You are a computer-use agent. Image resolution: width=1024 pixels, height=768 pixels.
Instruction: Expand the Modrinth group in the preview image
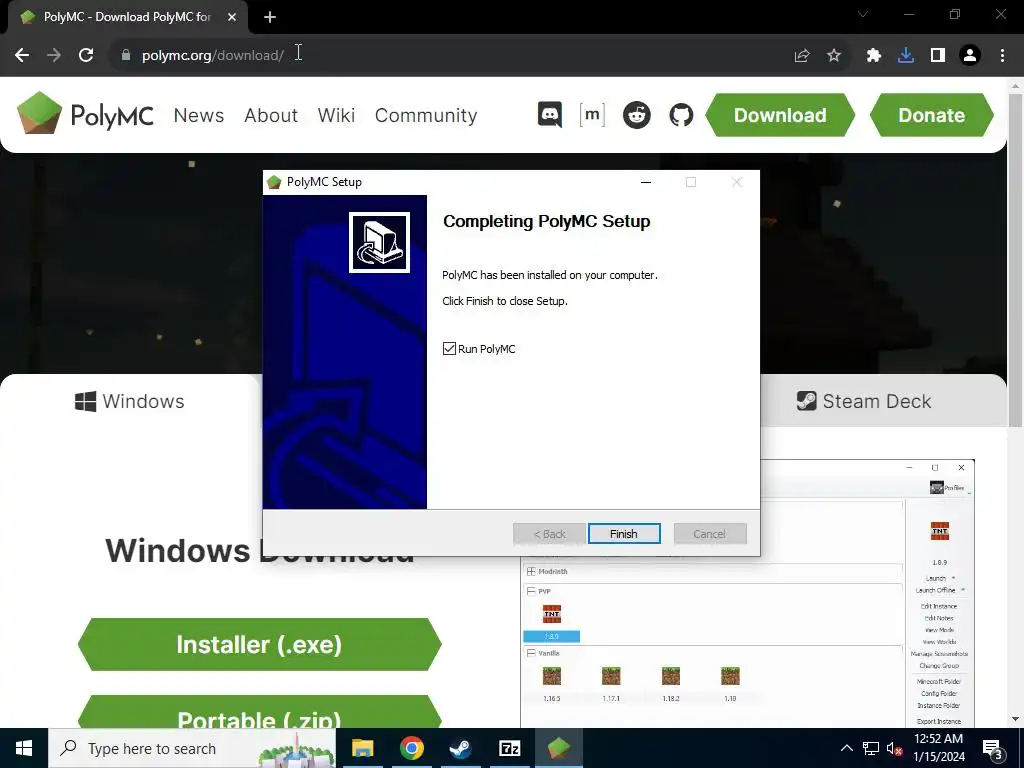[531, 571]
